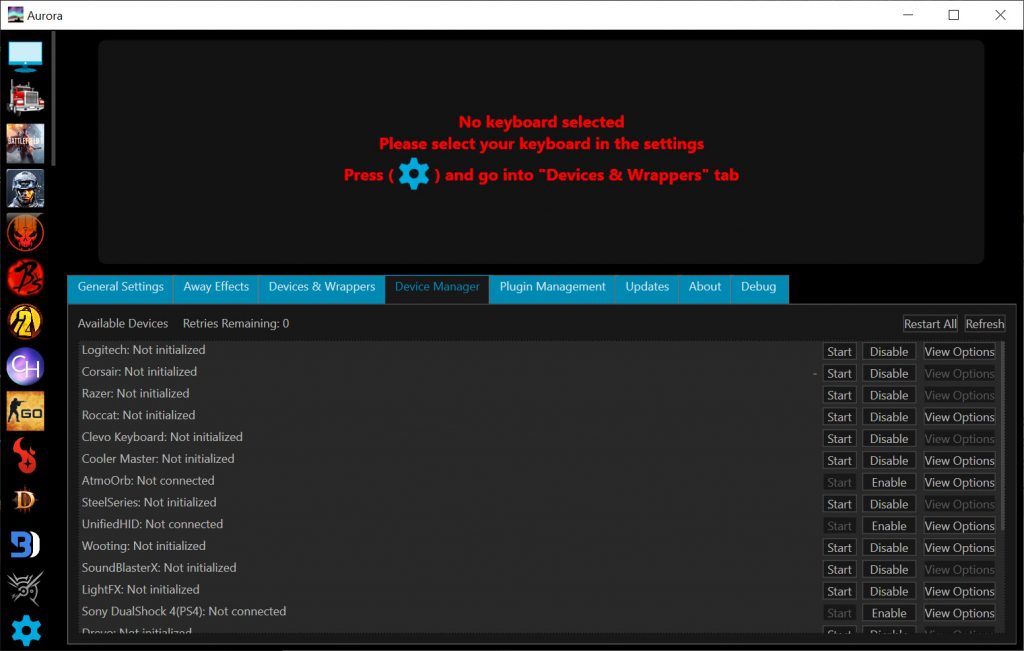Disable the Cooler Master device
This screenshot has height=651, width=1024.
click(x=889, y=461)
